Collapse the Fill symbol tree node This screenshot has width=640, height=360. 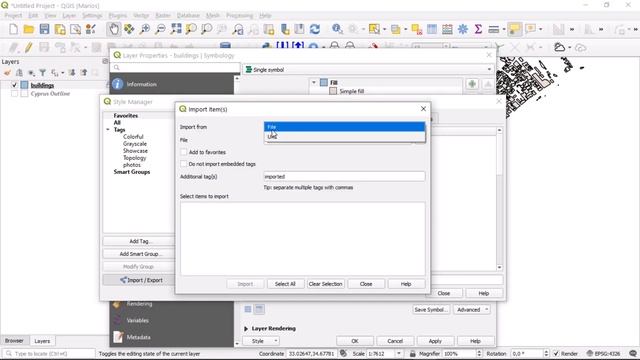(x=314, y=82)
